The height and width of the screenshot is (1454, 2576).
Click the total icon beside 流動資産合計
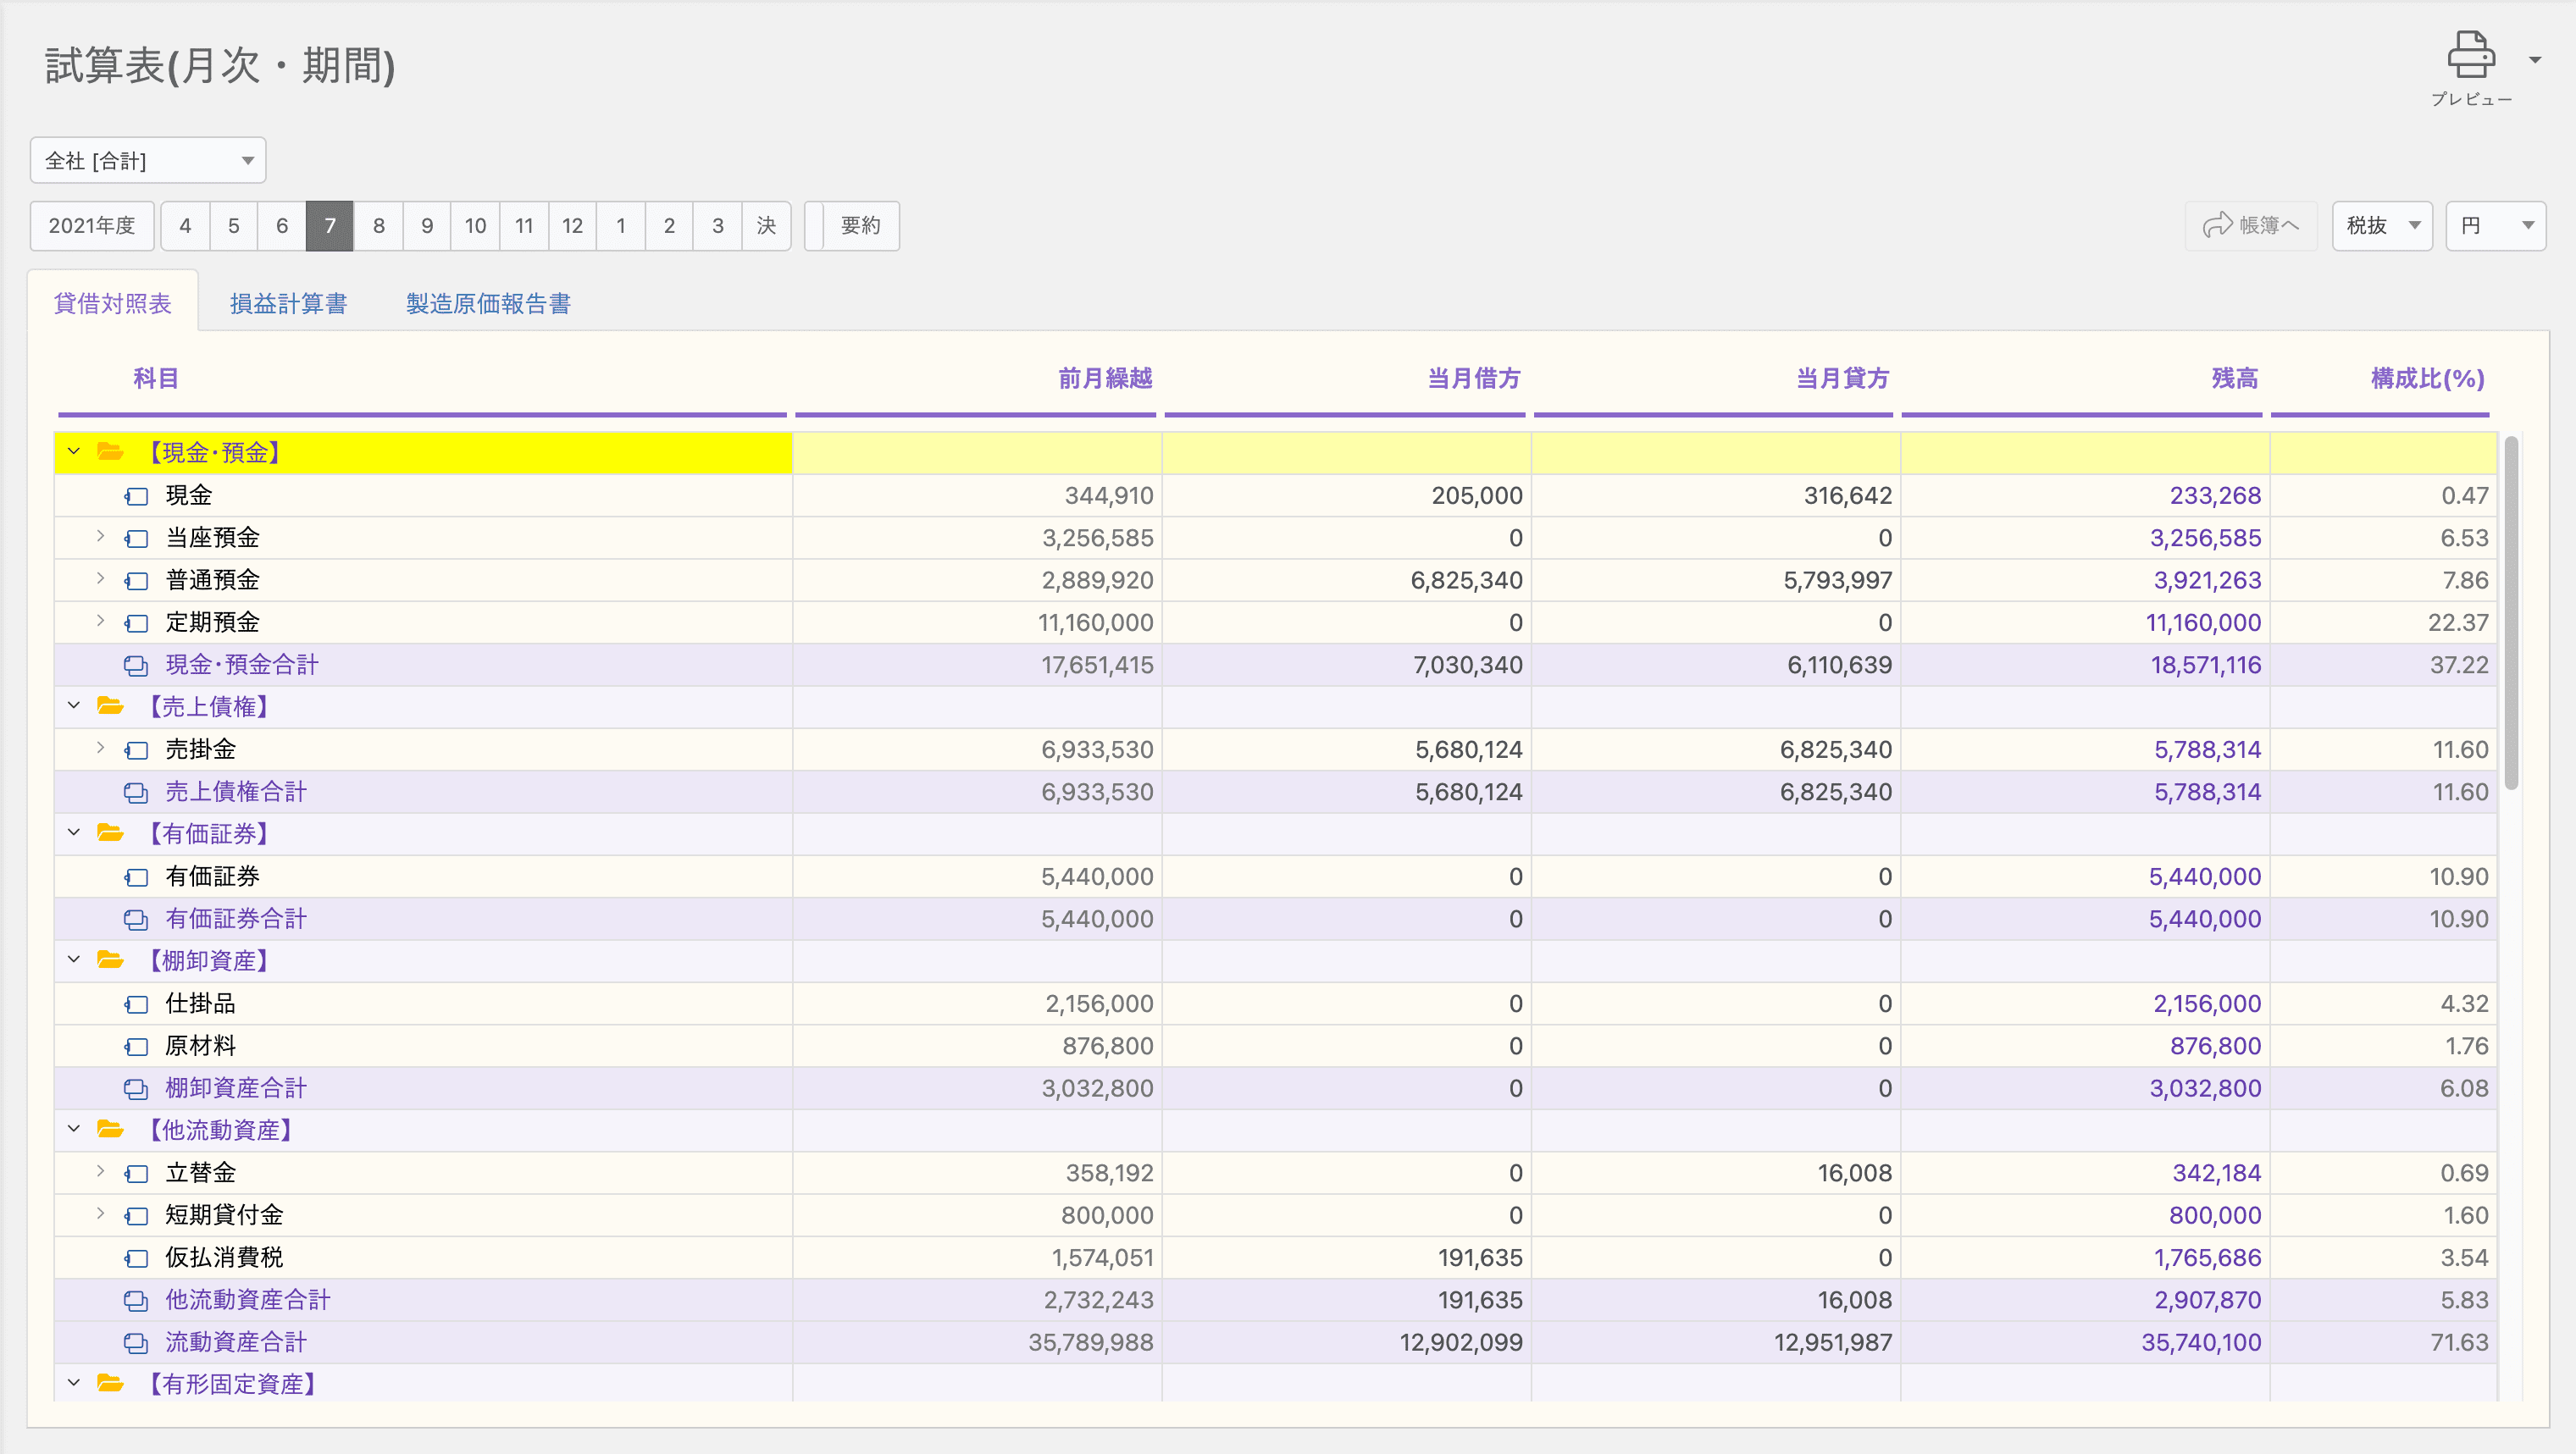(x=136, y=1343)
